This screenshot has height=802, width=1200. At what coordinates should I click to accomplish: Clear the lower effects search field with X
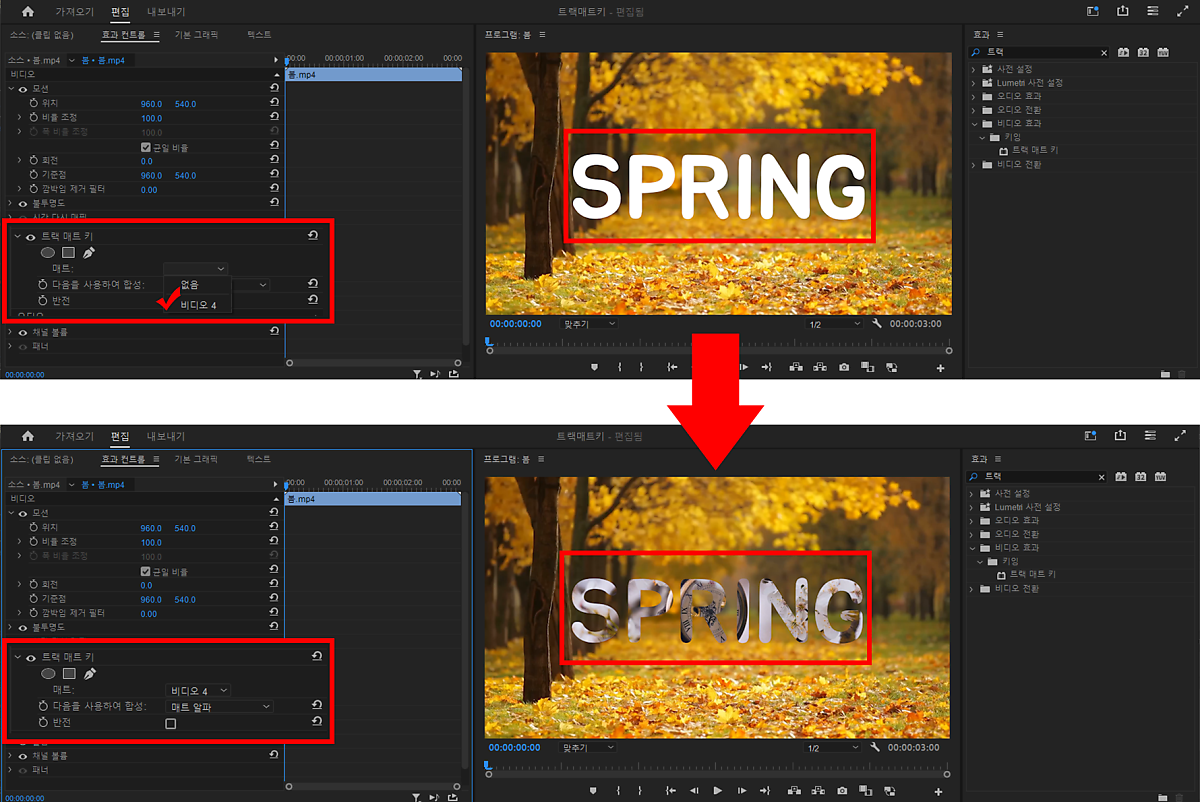1104,477
